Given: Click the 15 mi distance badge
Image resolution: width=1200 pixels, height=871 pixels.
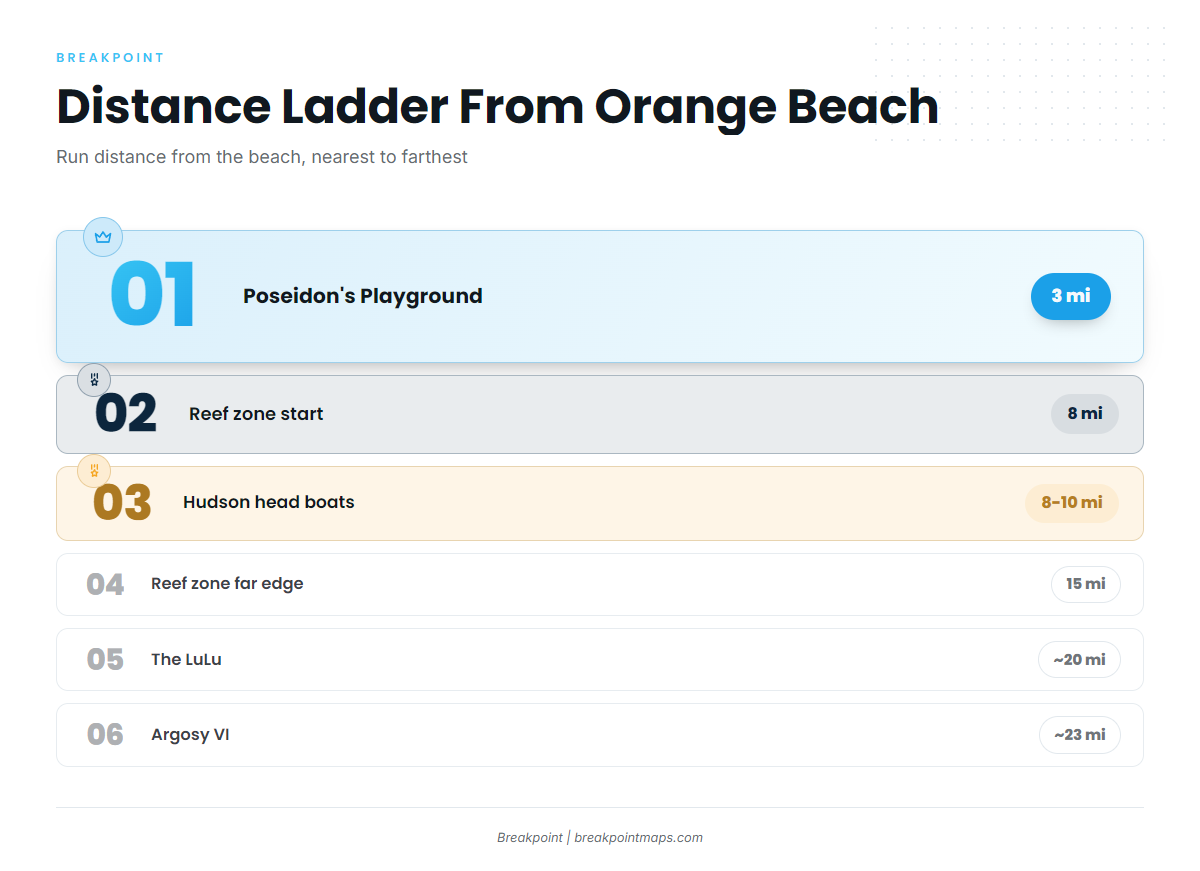Looking at the screenshot, I should pyautogui.click(x=1086, y=584).
